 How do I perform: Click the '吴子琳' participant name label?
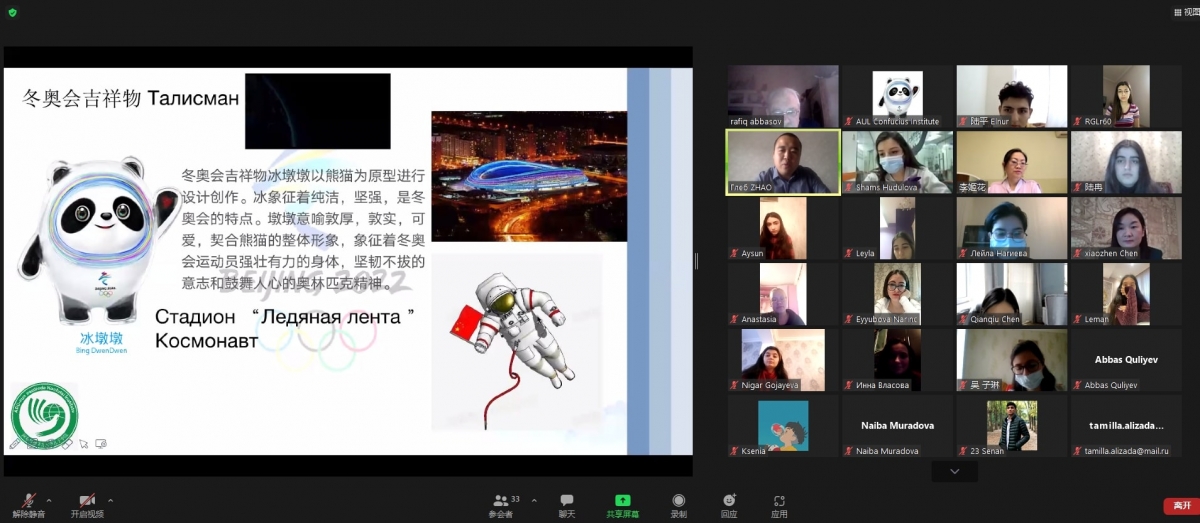coord(985,385)
